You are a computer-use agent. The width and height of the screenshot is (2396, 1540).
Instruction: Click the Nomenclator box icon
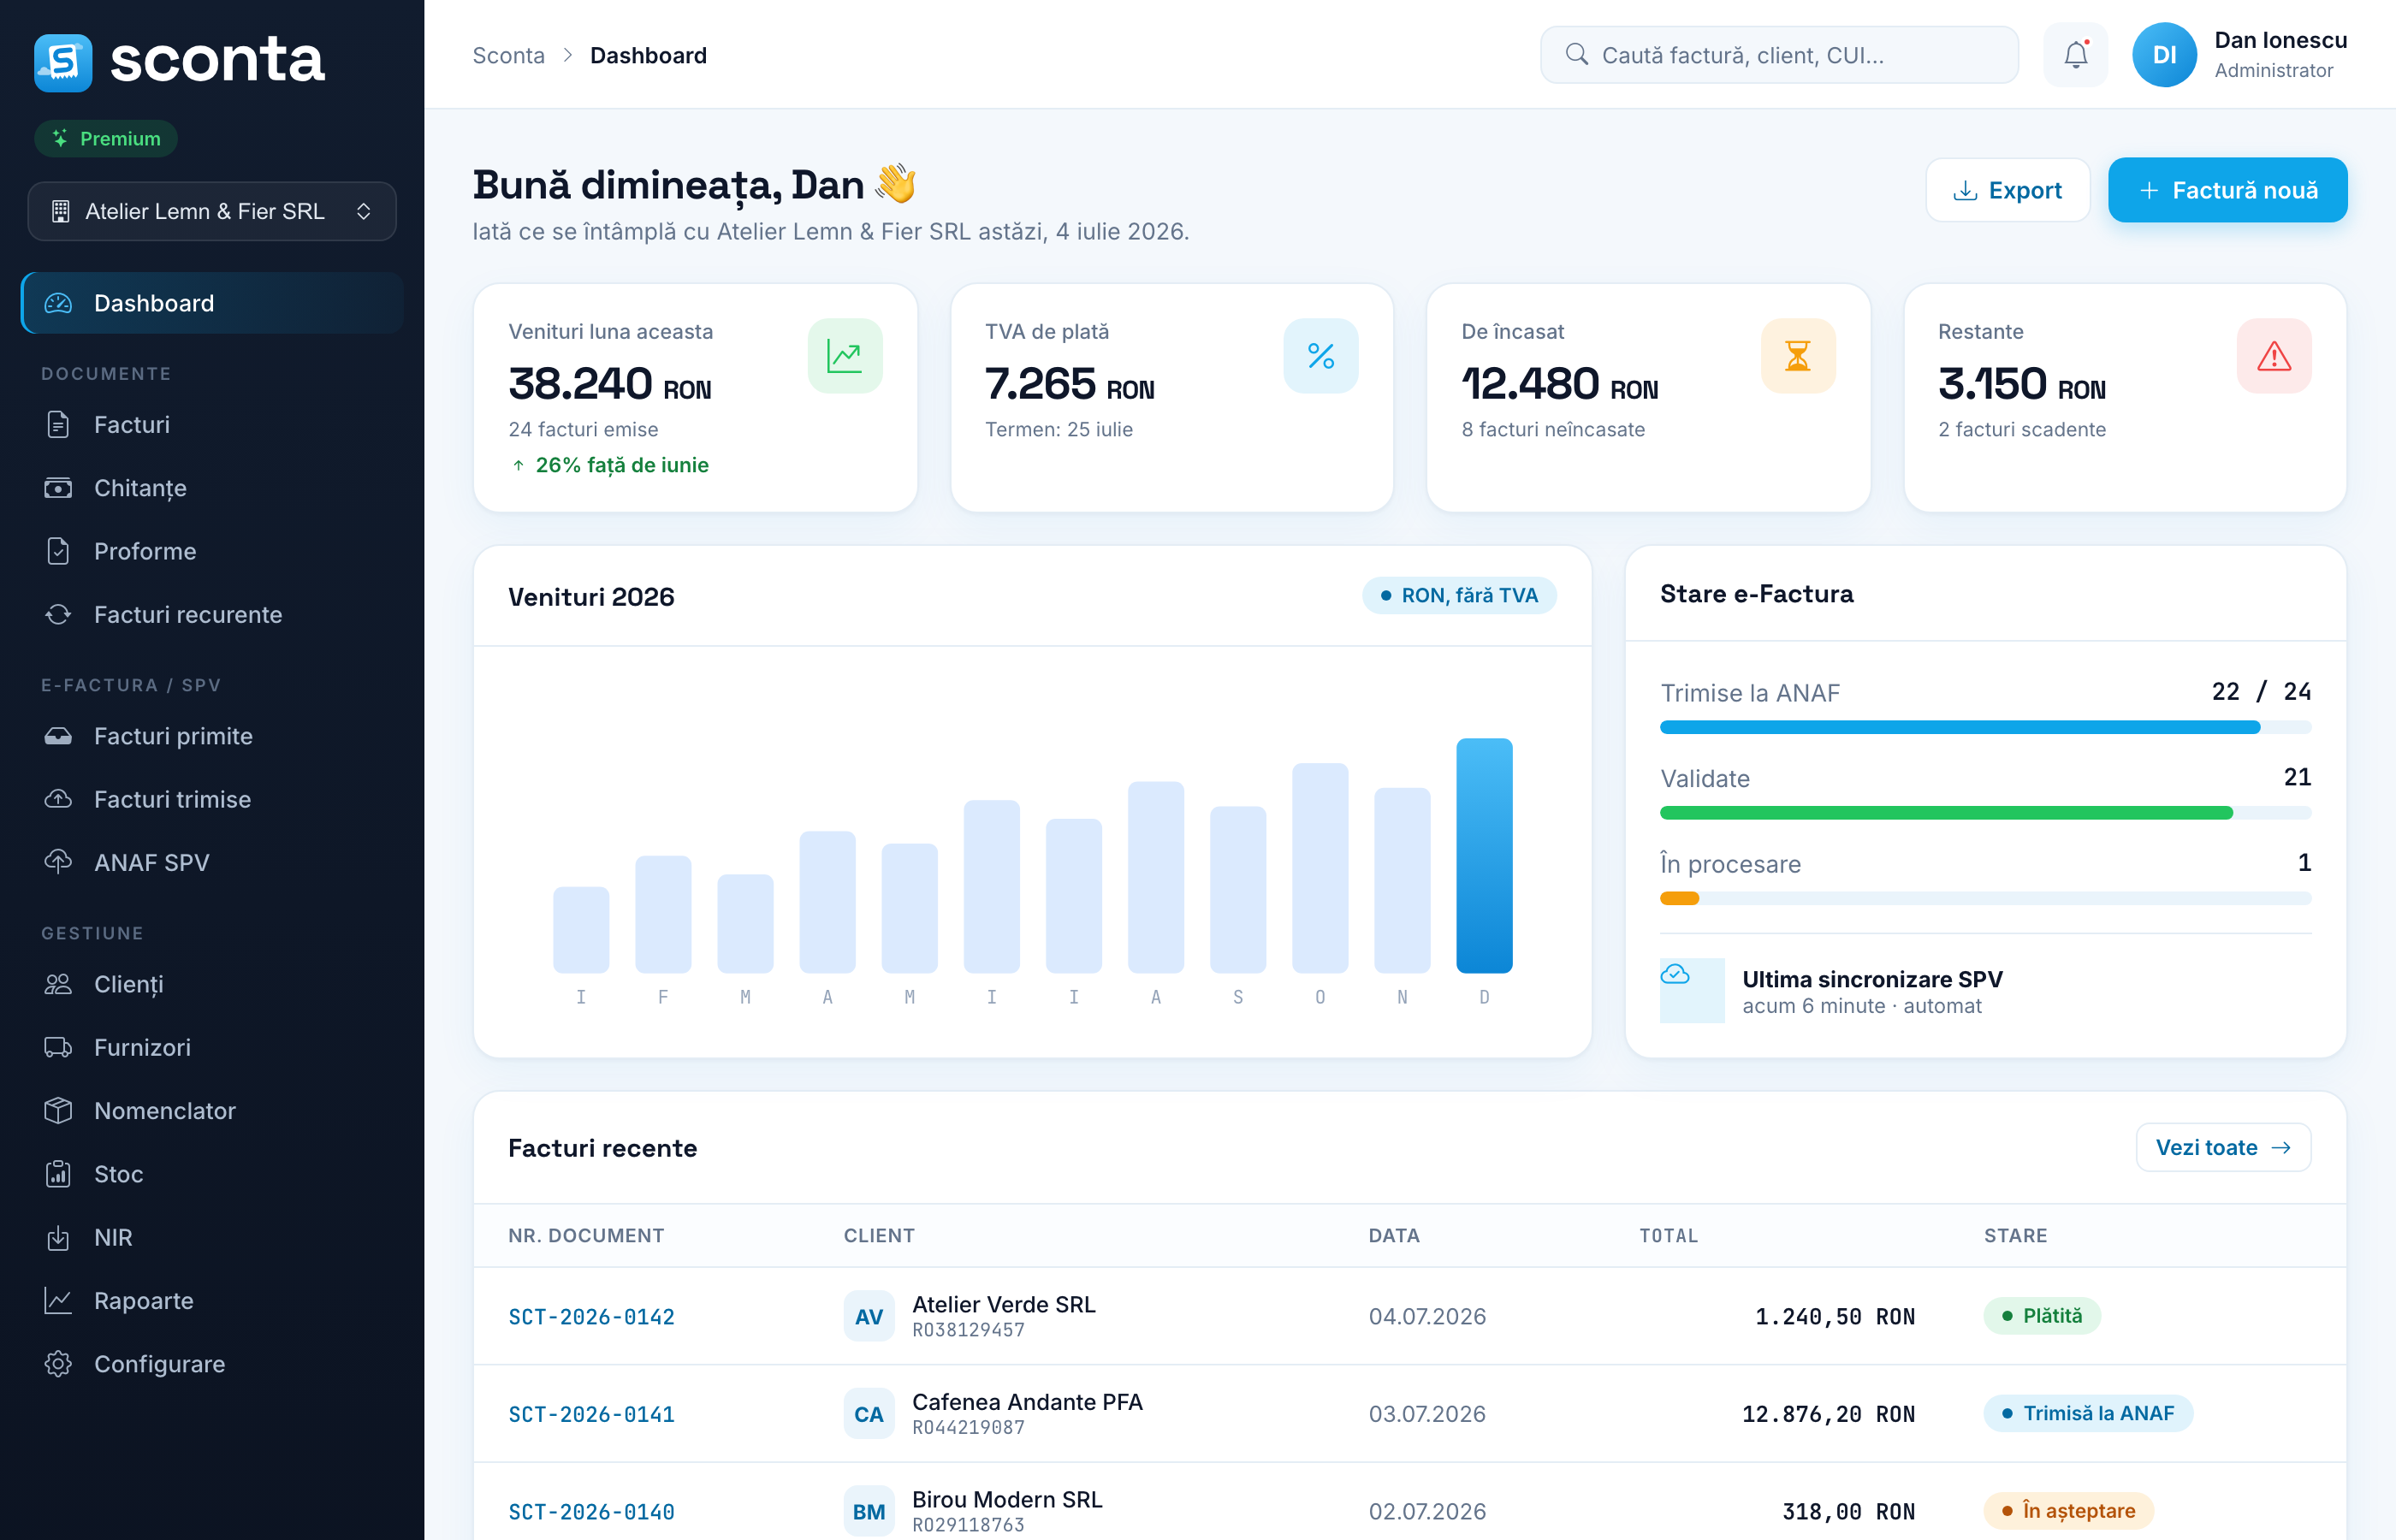click(x=58, y=1110)
